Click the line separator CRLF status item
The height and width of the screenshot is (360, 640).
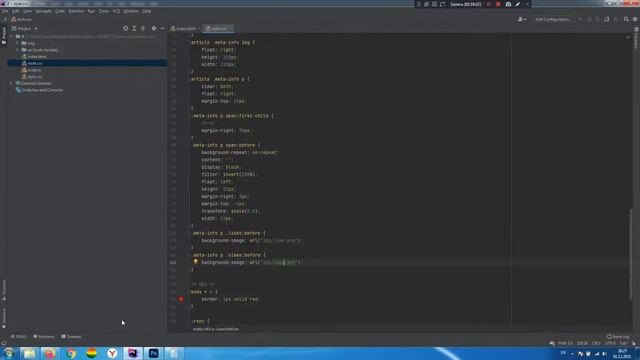pos(596,344)
